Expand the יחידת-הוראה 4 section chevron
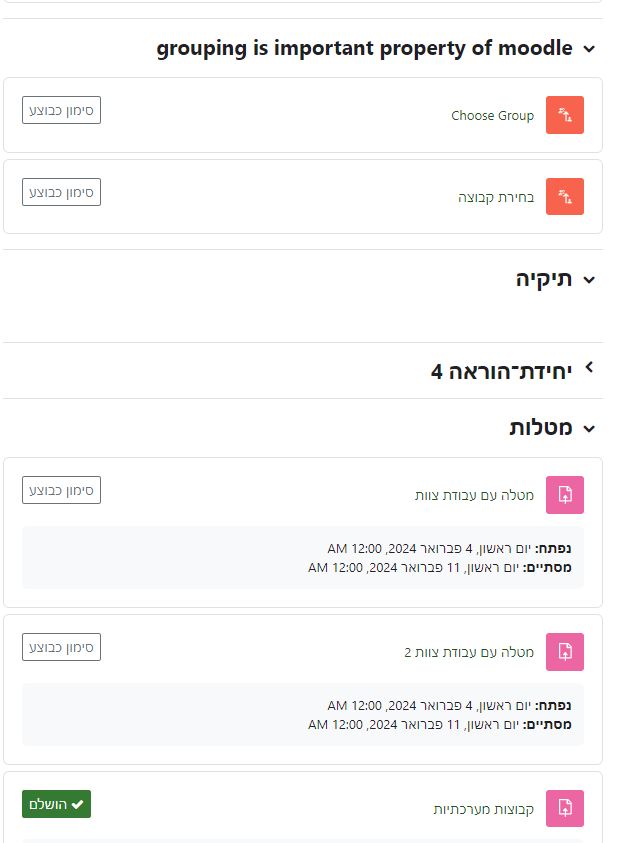 pos(589,368)
